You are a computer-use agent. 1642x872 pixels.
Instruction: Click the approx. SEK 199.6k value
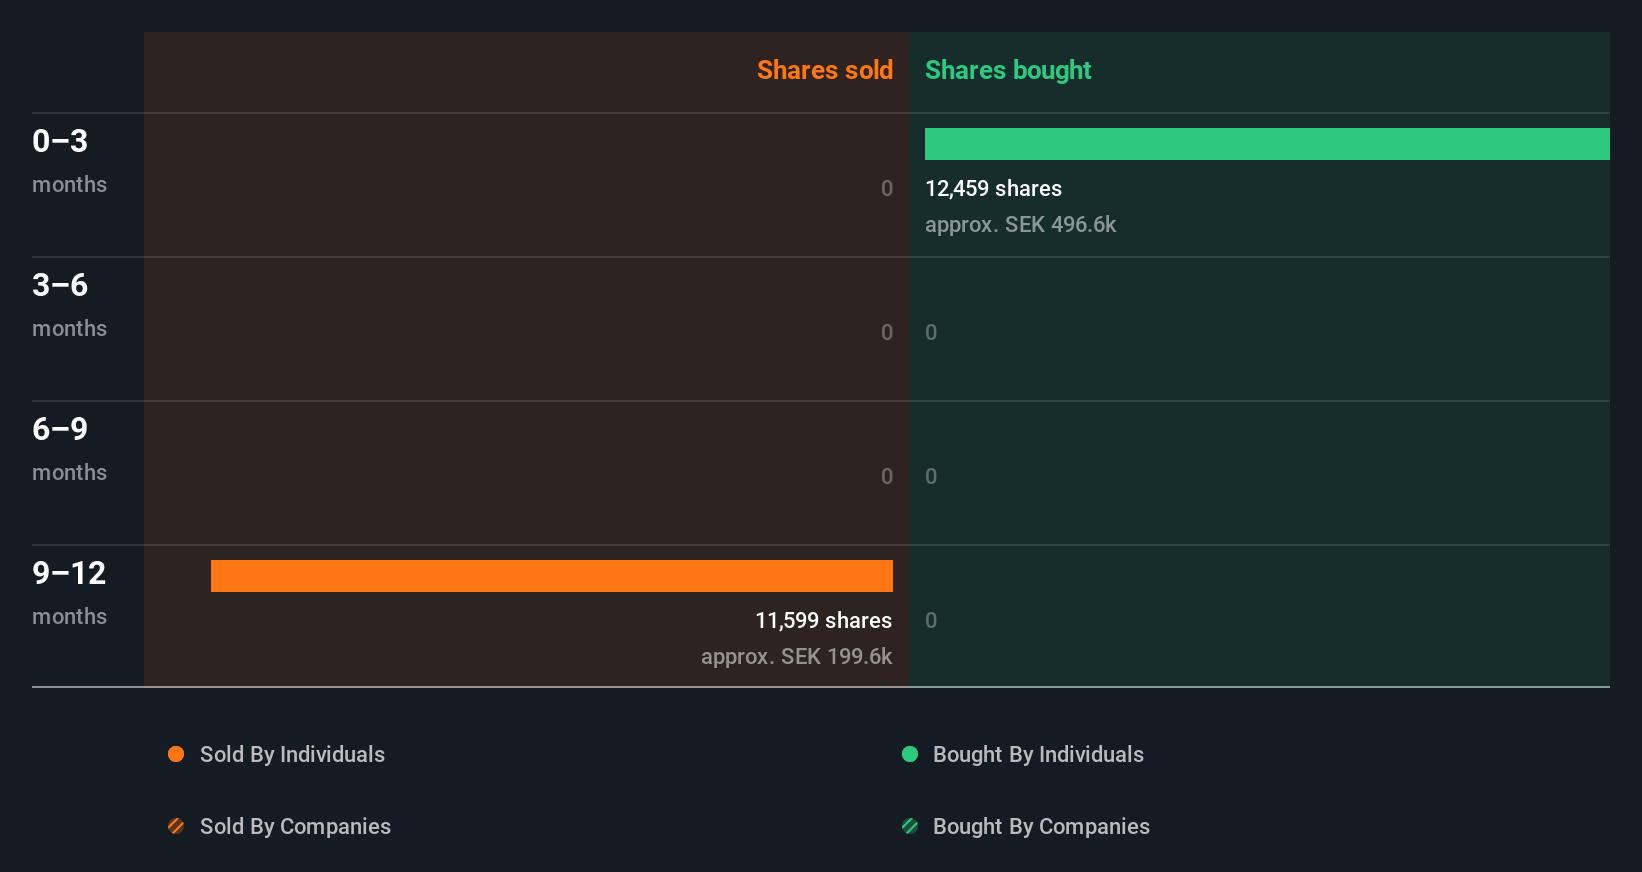click(x=796, y=656)
